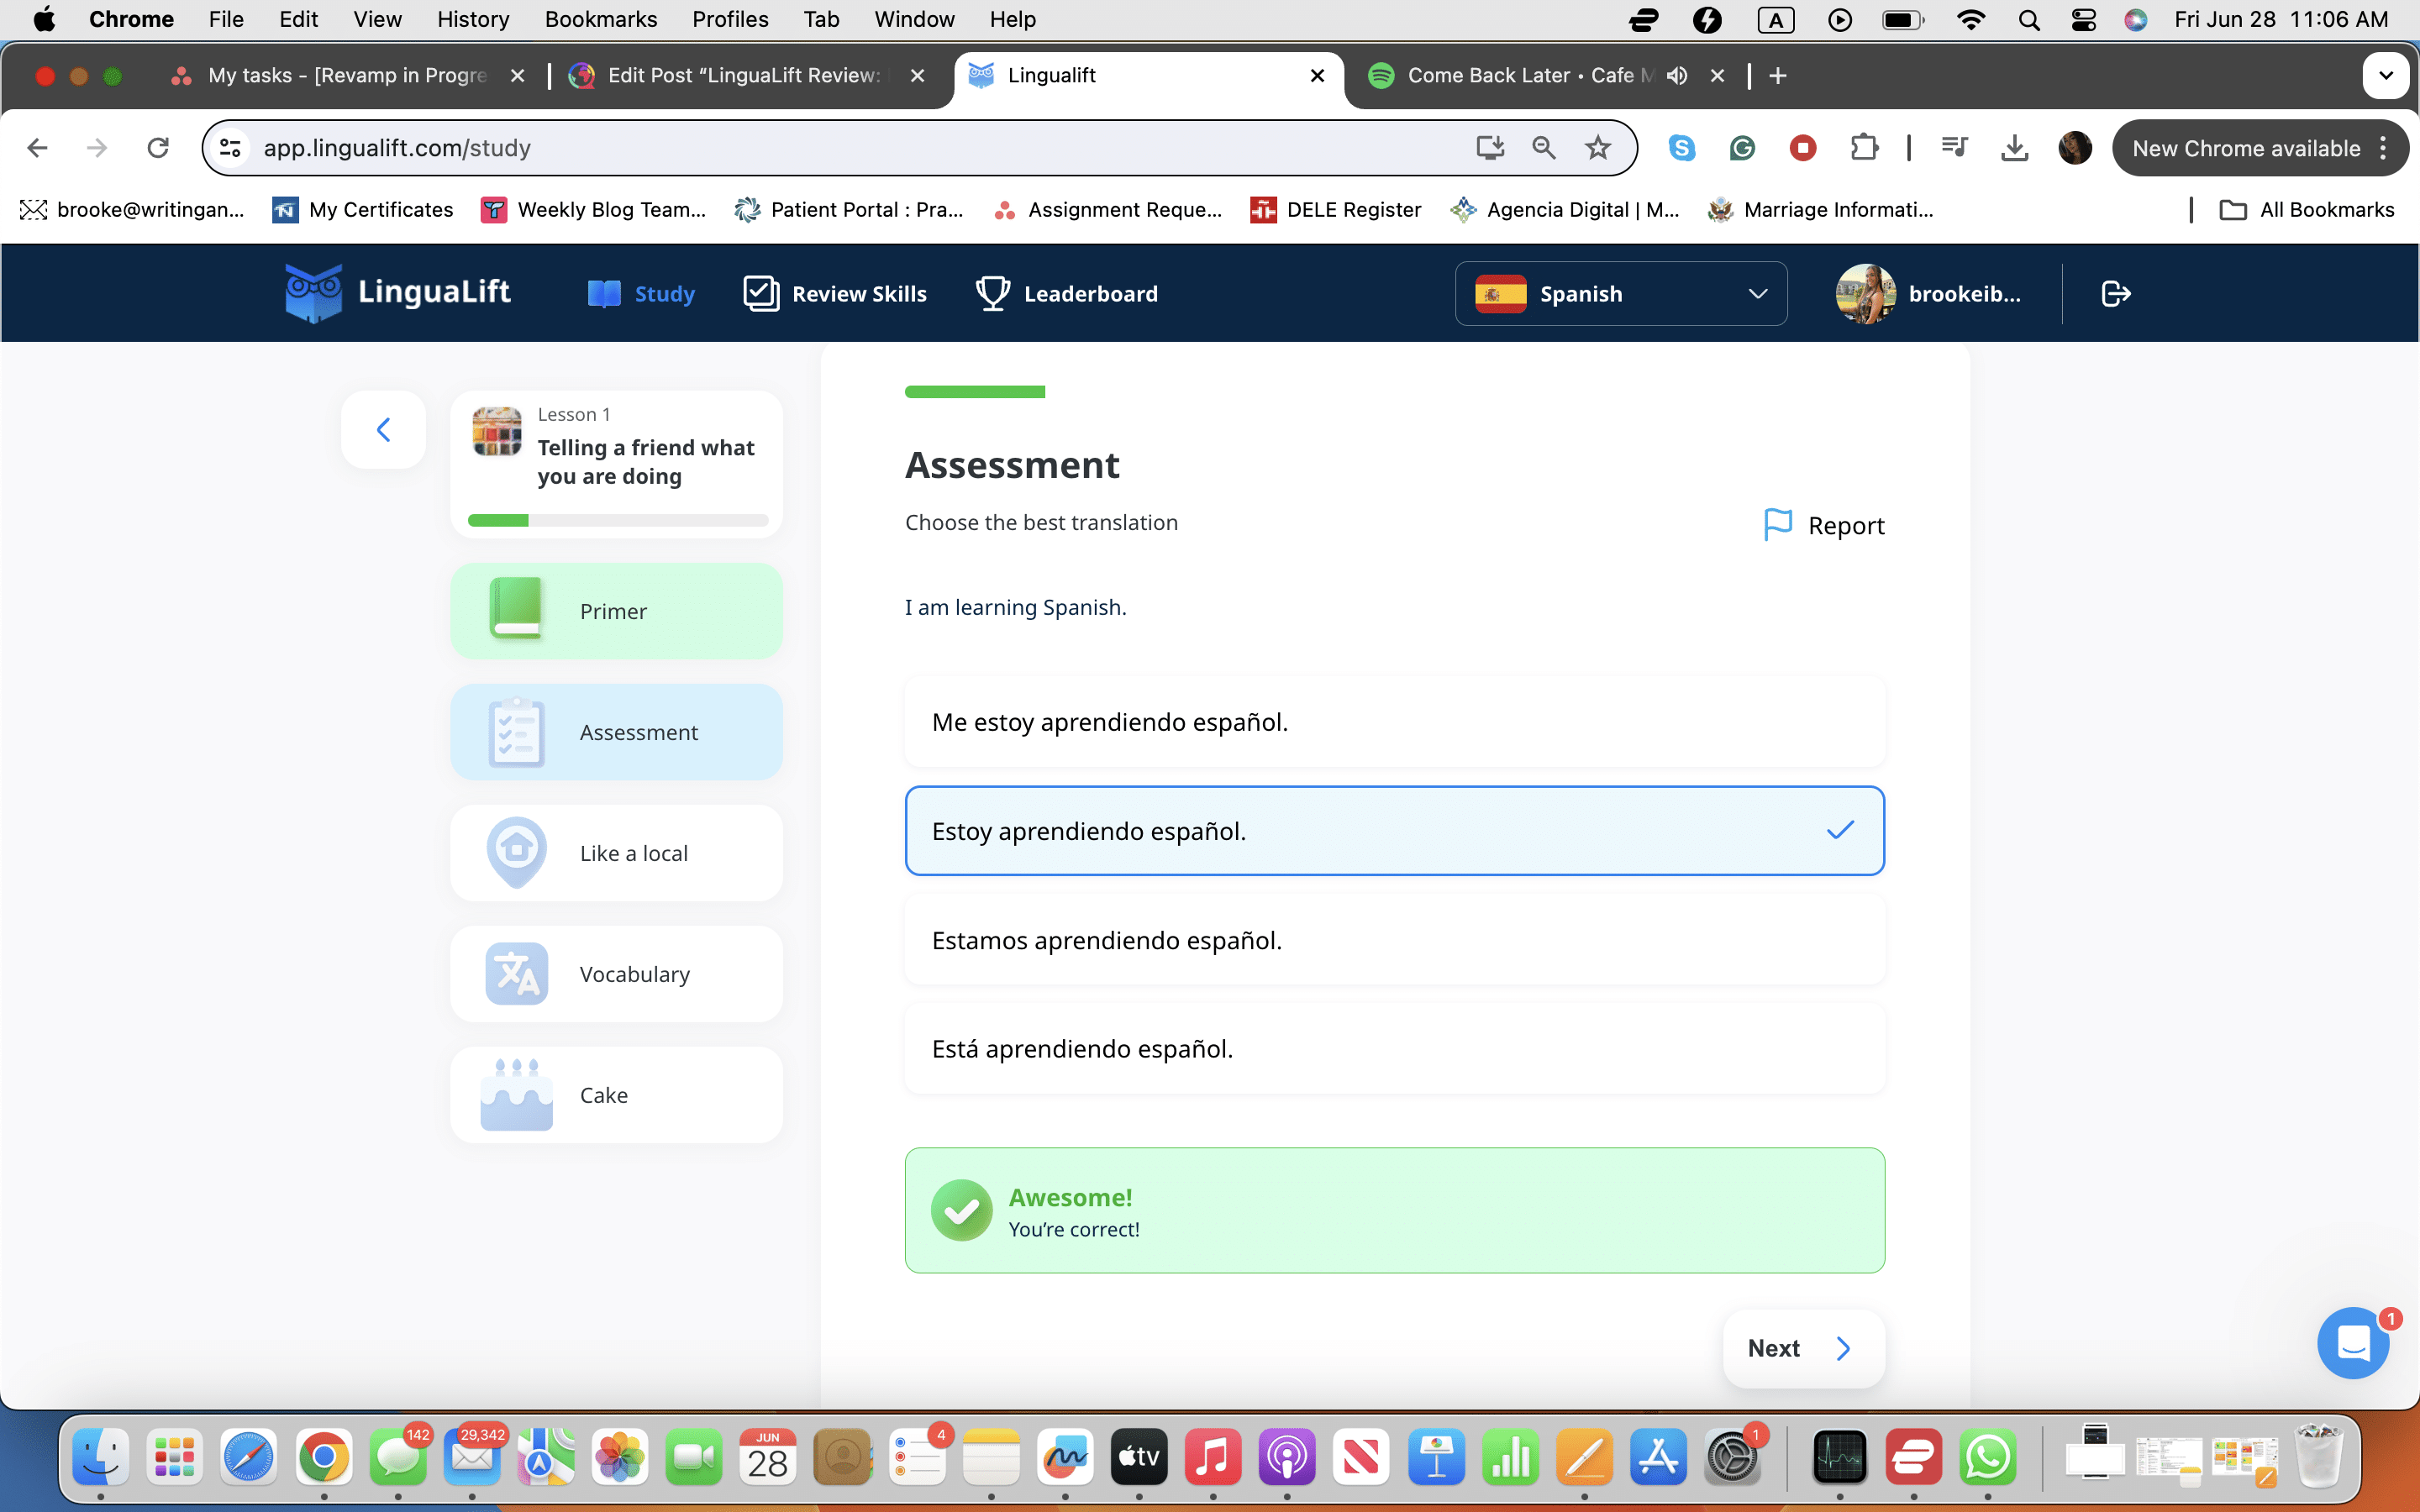
Task: Open Leaderboard trophy page
Action: (x=1066, y=294)
